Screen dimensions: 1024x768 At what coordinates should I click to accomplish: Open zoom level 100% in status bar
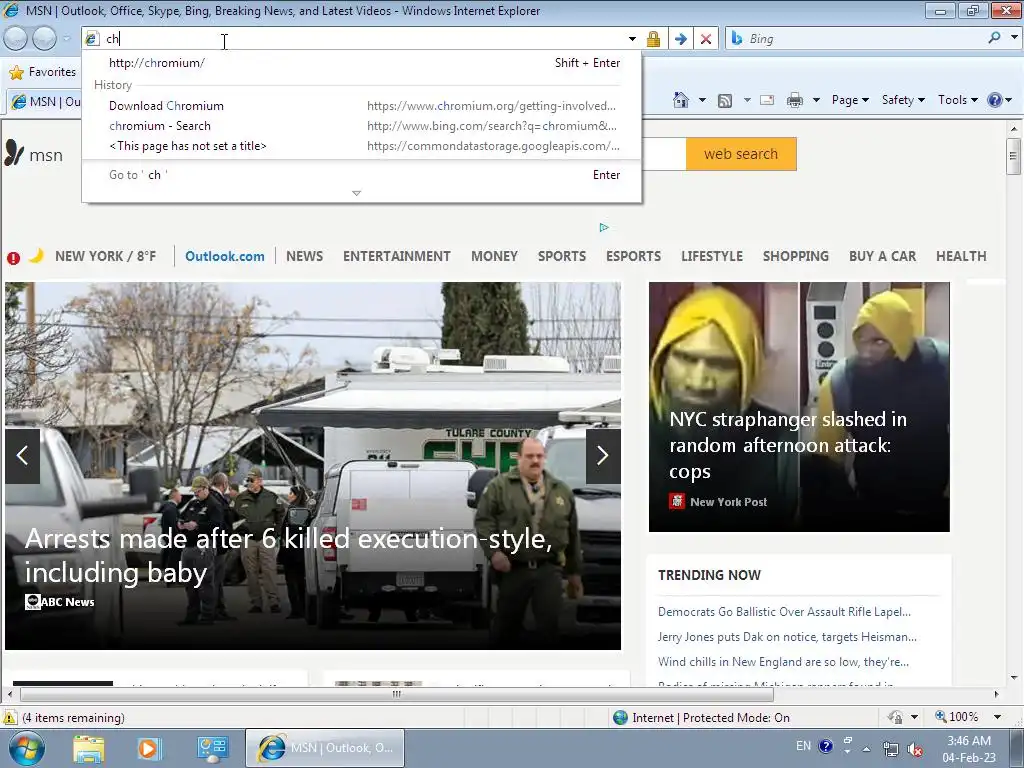(957, 717)
